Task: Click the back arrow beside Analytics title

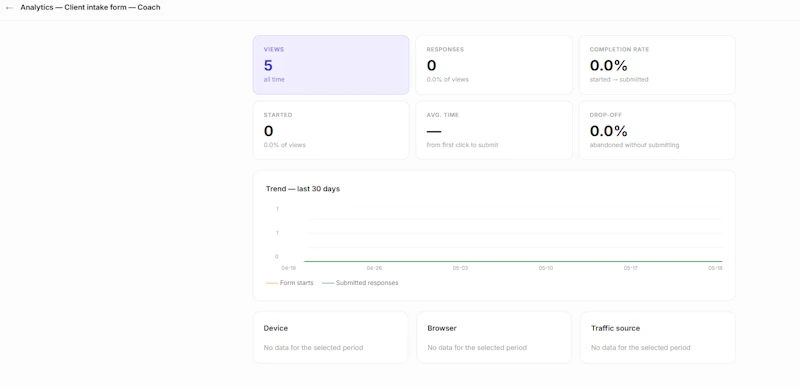Action: [x=9, y=8]
